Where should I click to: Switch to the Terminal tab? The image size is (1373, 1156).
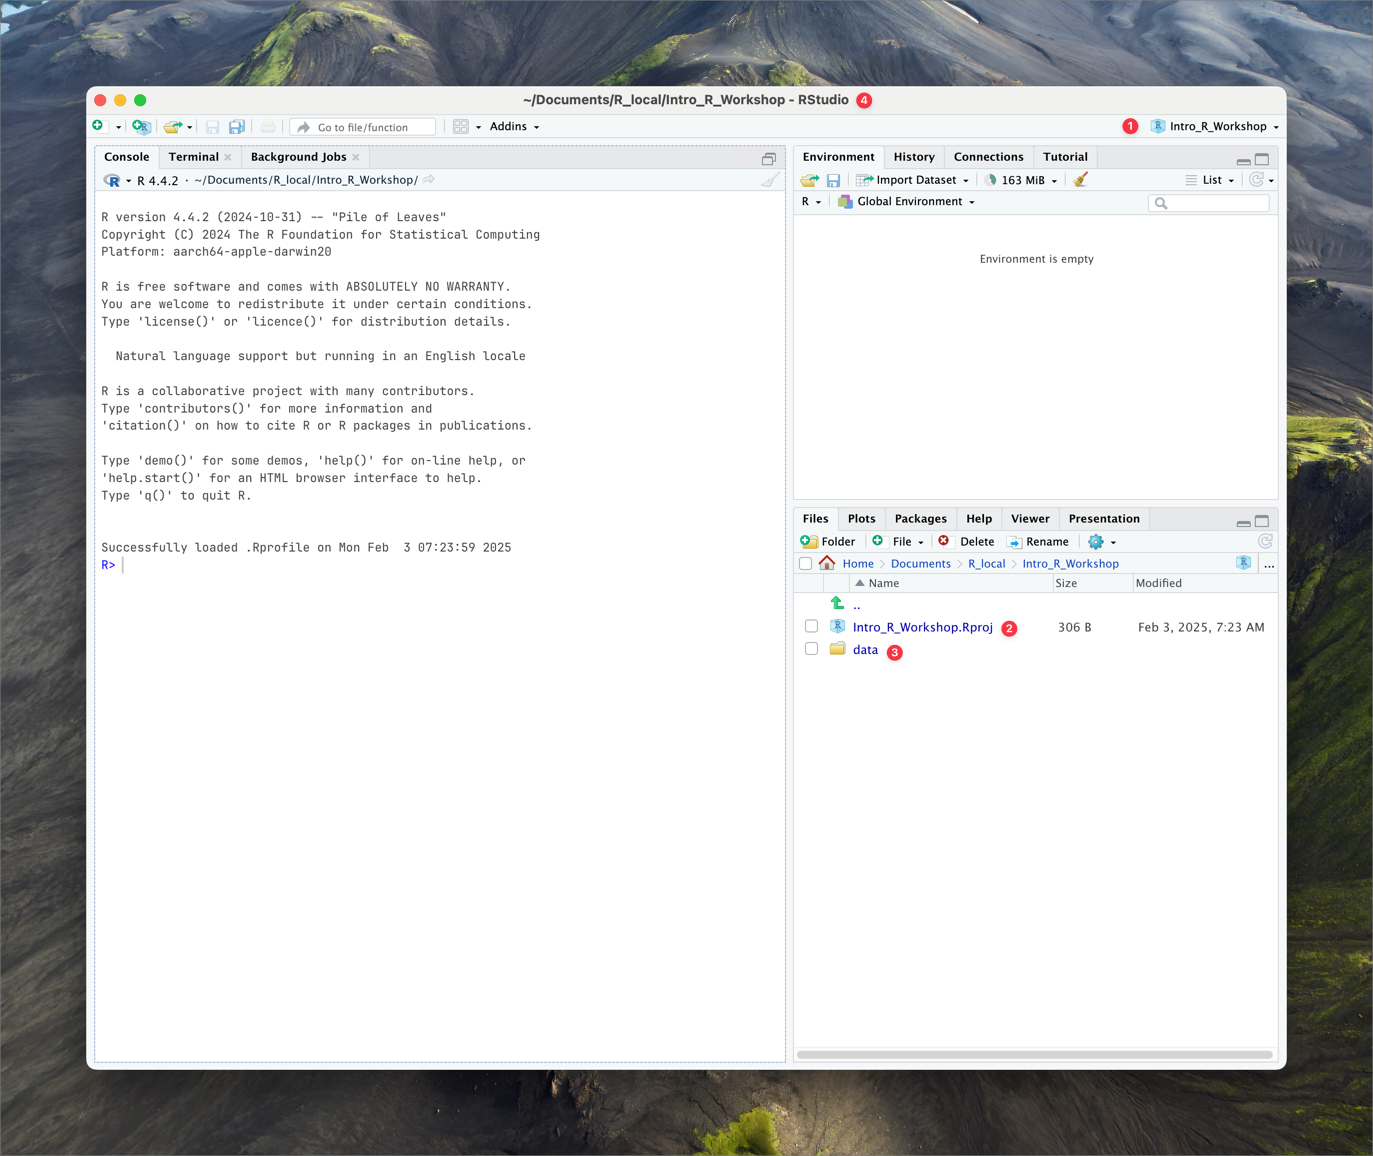[193, 157]
